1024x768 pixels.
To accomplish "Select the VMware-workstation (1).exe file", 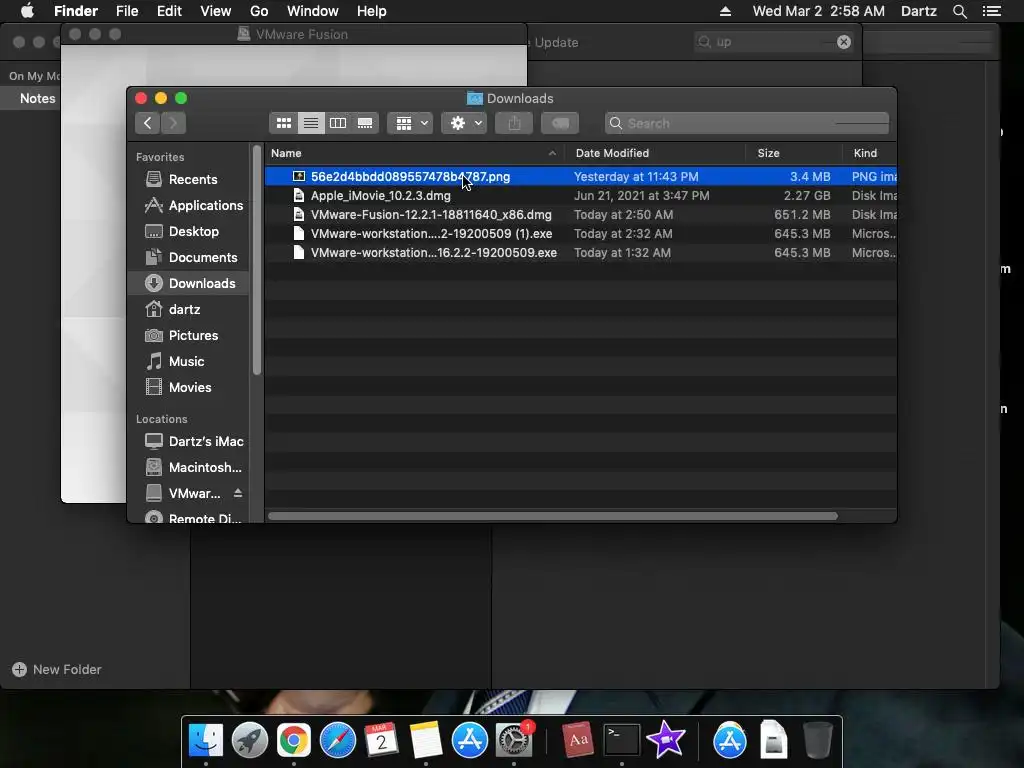I will coord(581,233).
